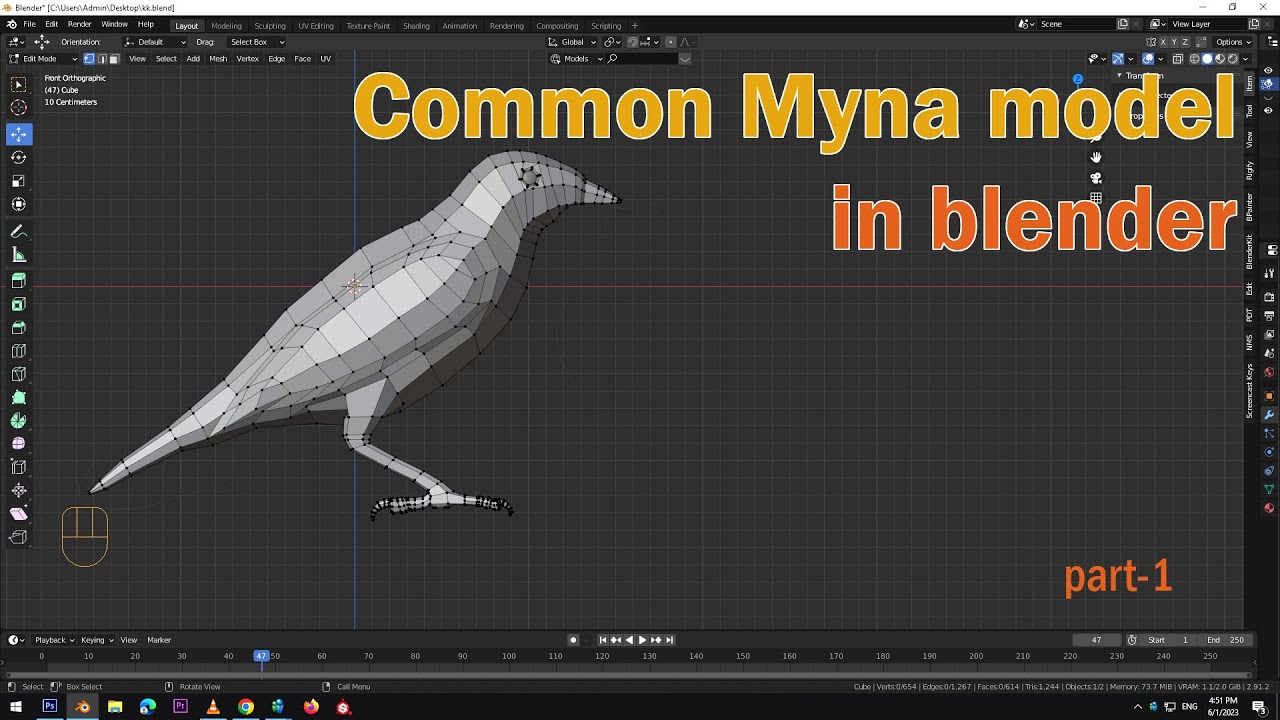Expand the Options dropdown
The height and width of the screenshot is (720, 1280).
click(1234, 42)
